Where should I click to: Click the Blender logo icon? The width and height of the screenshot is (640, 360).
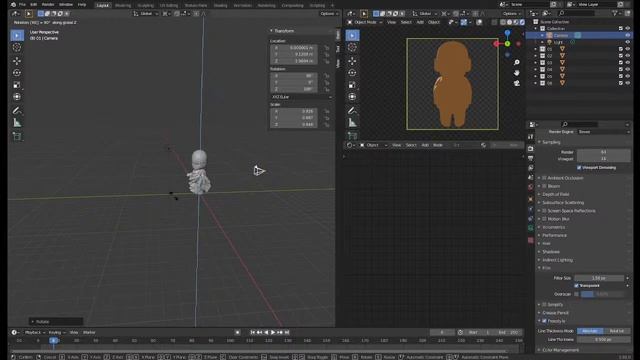[x=13, y=4]
